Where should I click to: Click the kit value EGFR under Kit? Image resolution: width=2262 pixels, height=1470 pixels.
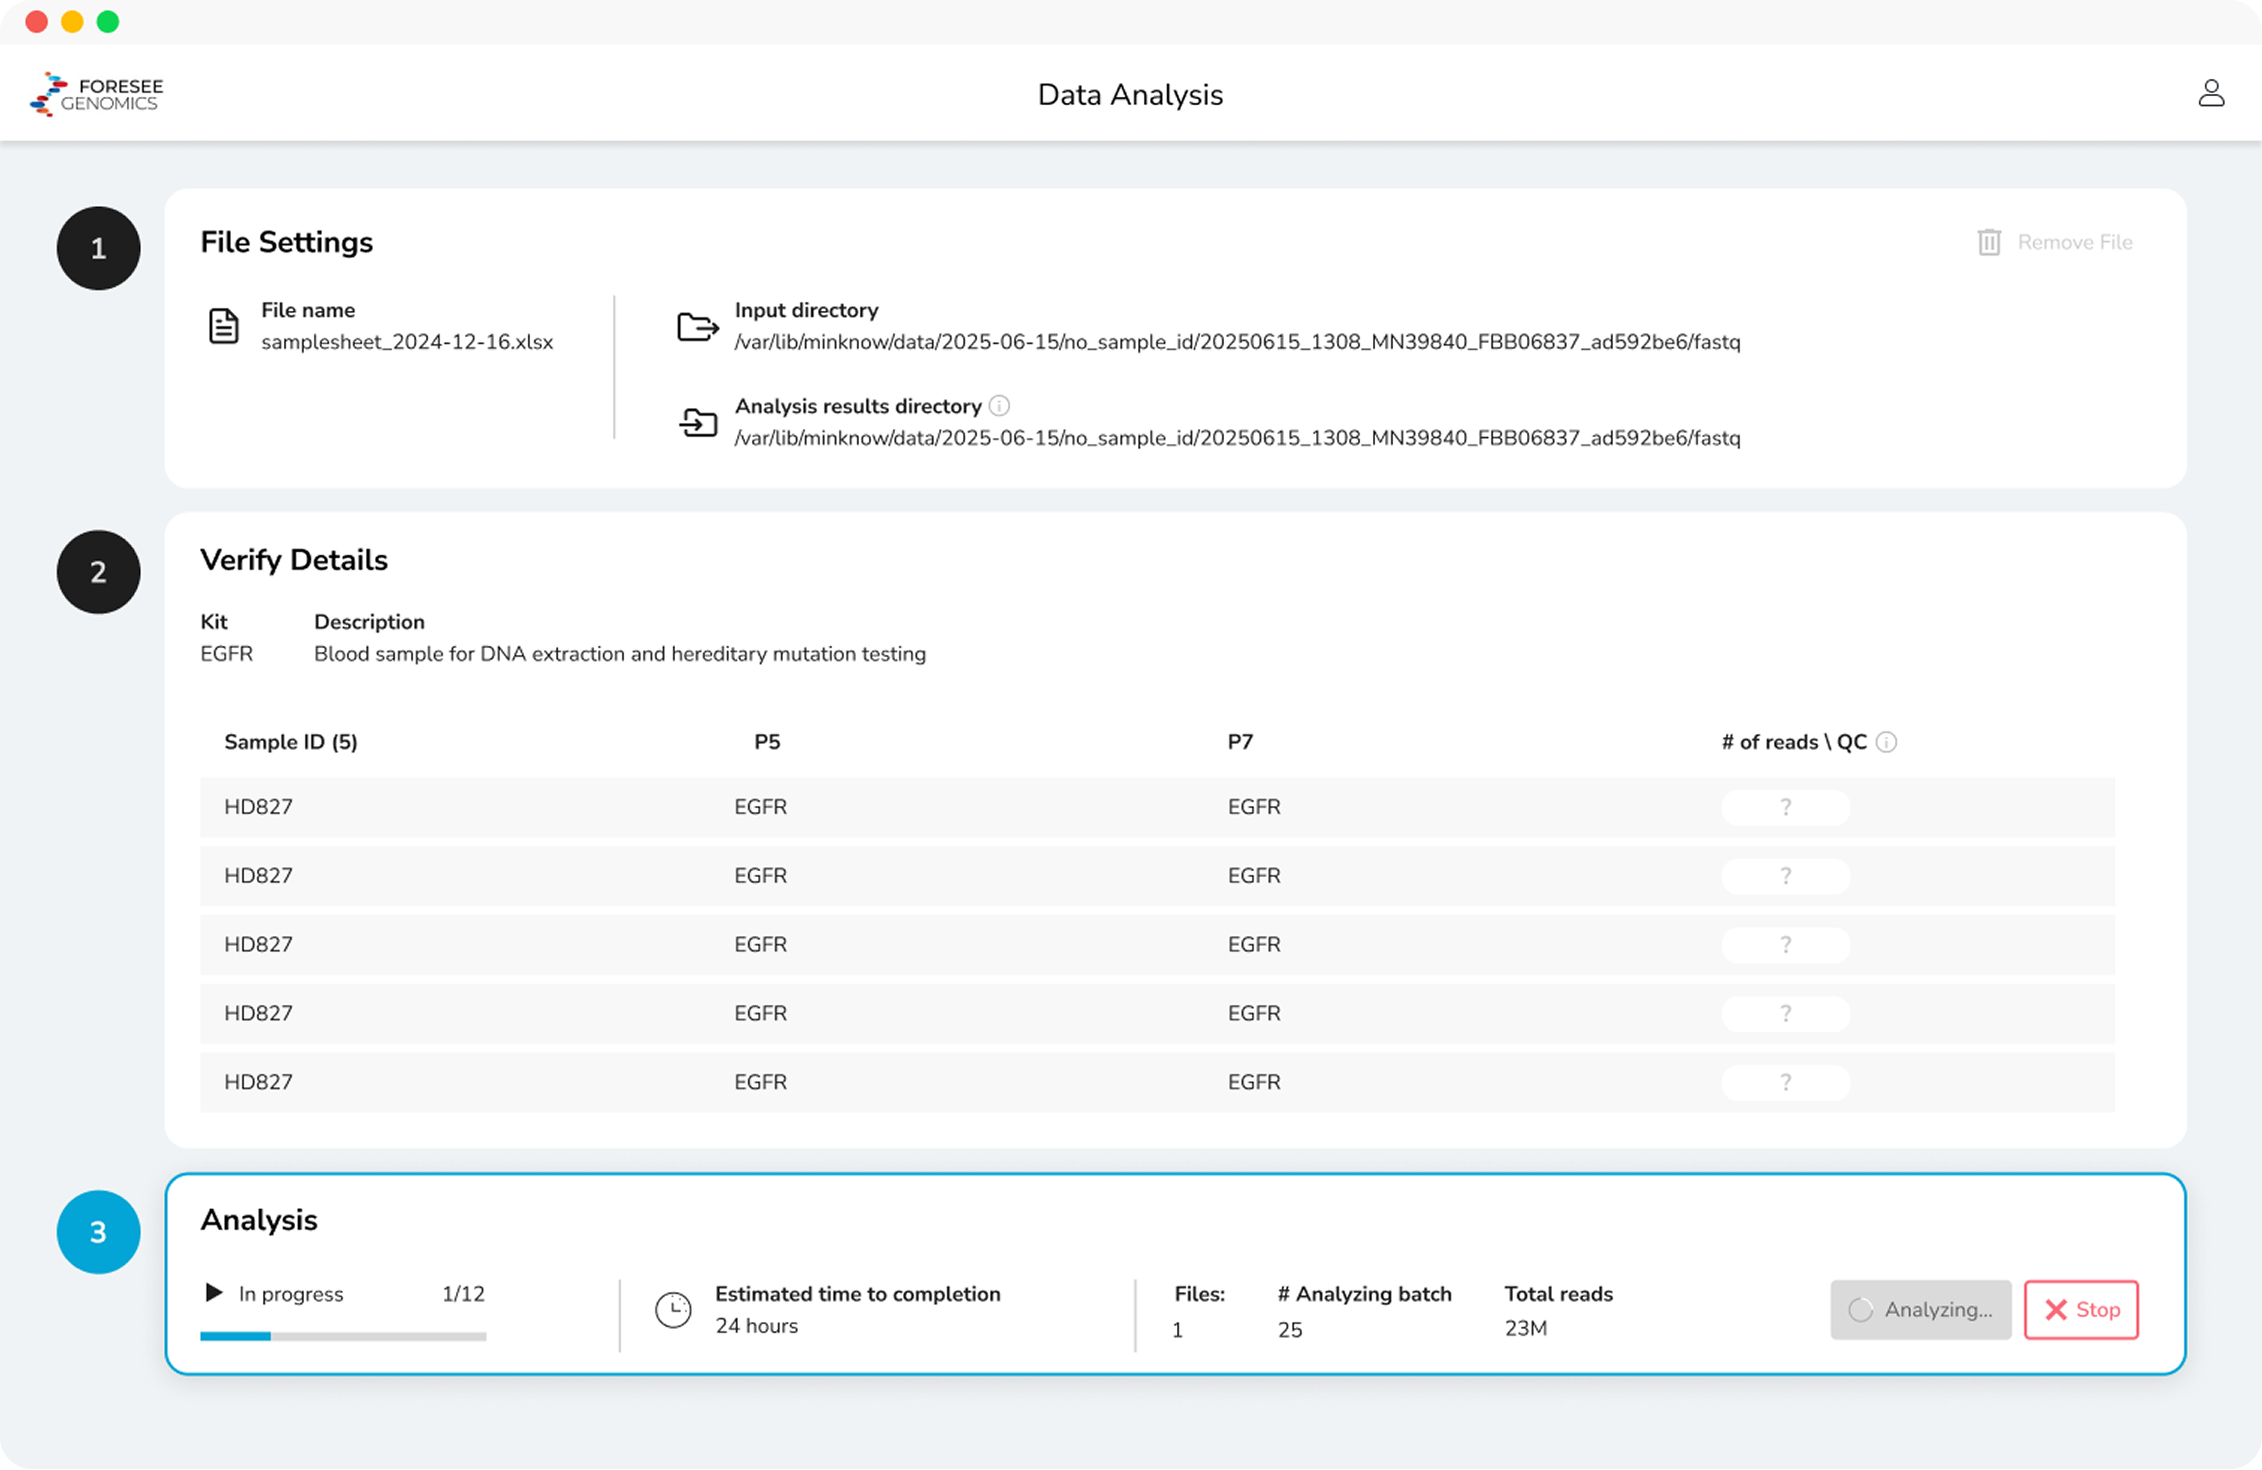point(227,654)
